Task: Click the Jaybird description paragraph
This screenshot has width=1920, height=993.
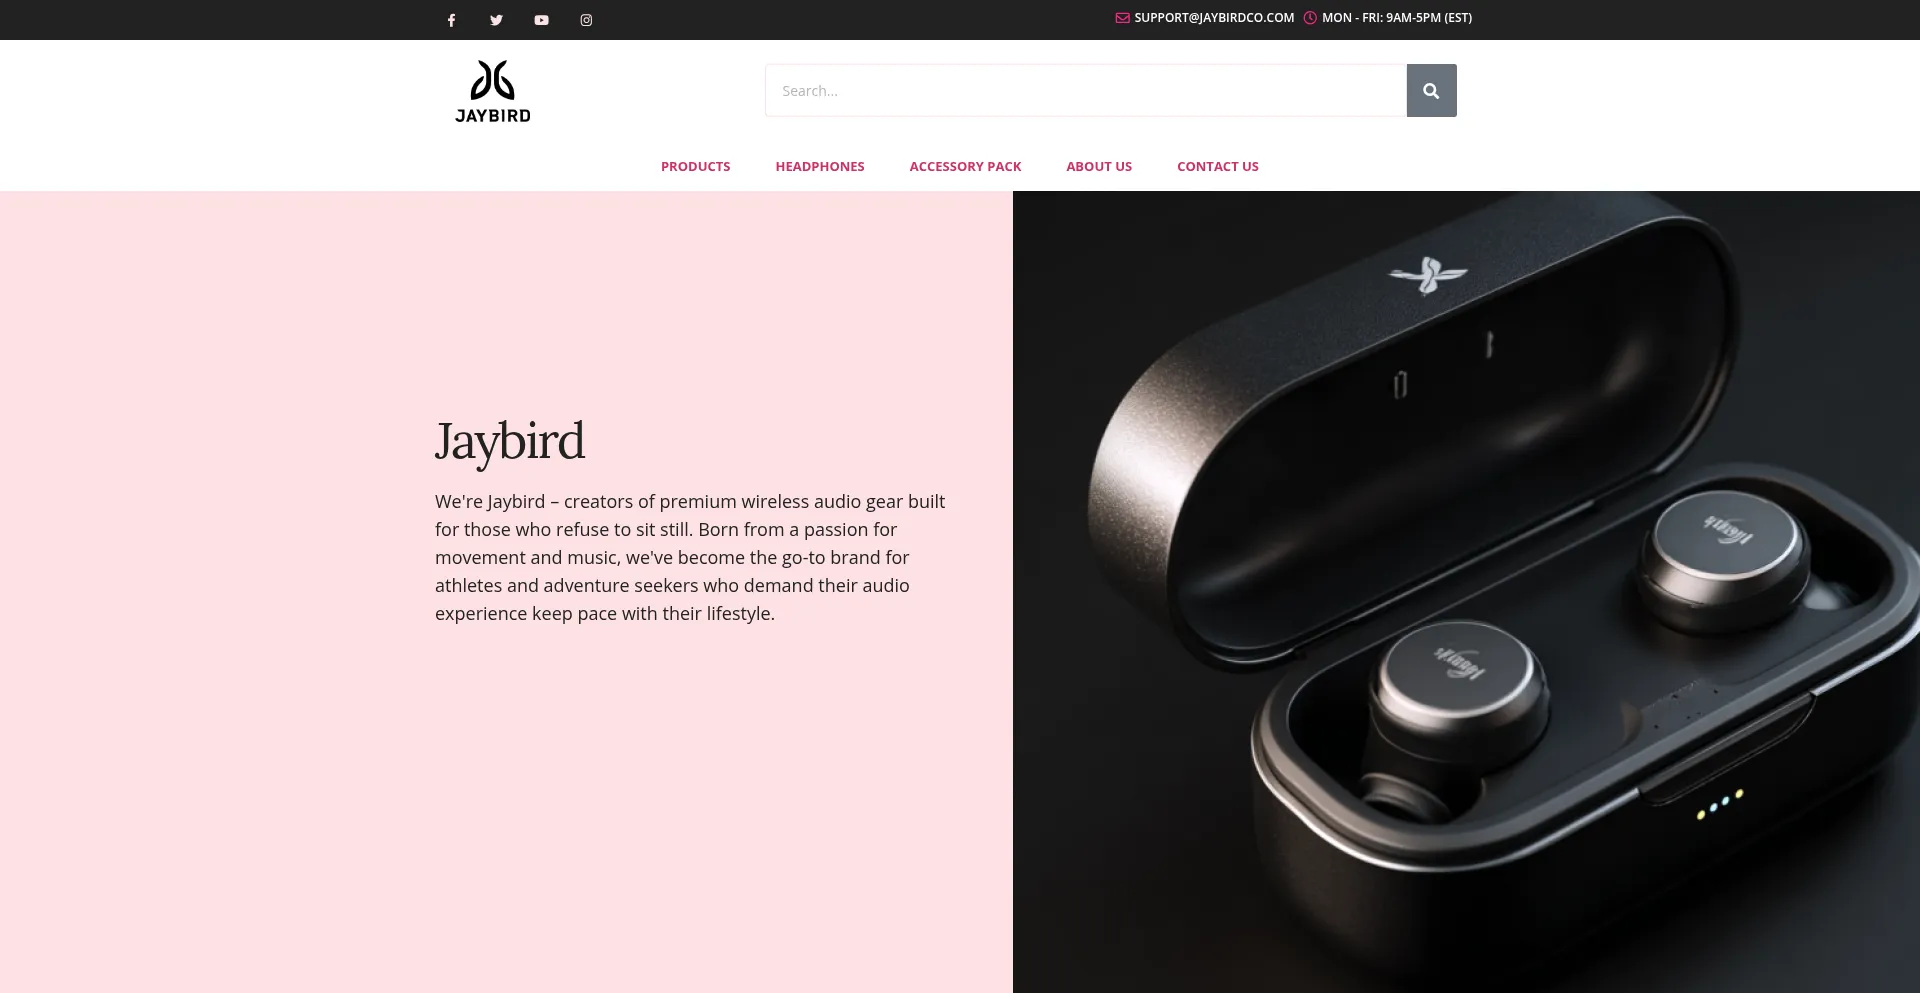Action: point(690,558)
